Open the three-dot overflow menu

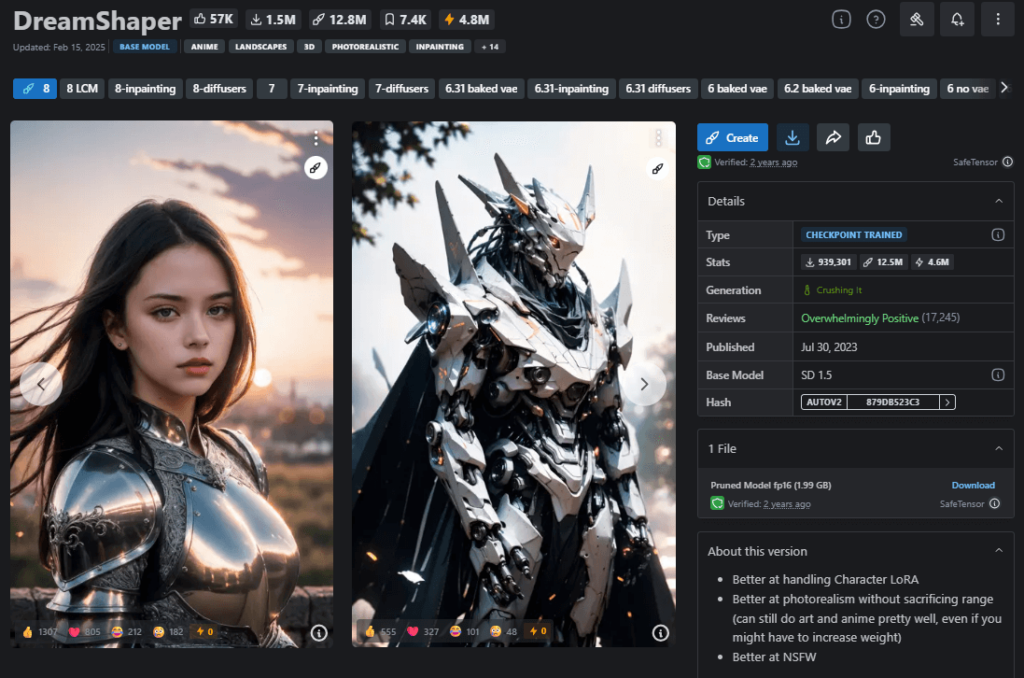(997, 19)
